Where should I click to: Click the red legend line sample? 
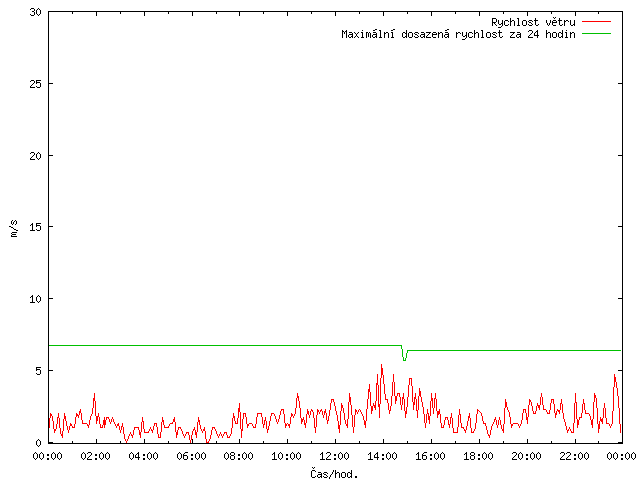coord(596,22)
